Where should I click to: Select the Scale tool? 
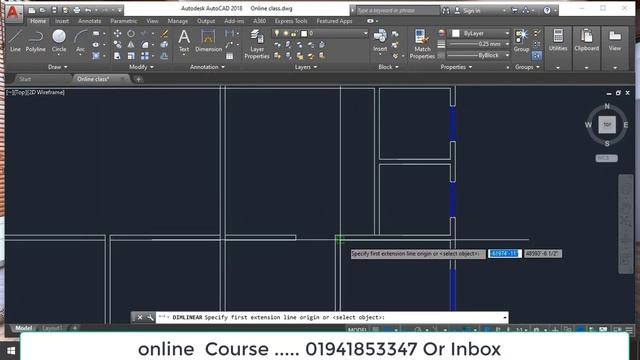pyautogui.click(x=131, y=56)
